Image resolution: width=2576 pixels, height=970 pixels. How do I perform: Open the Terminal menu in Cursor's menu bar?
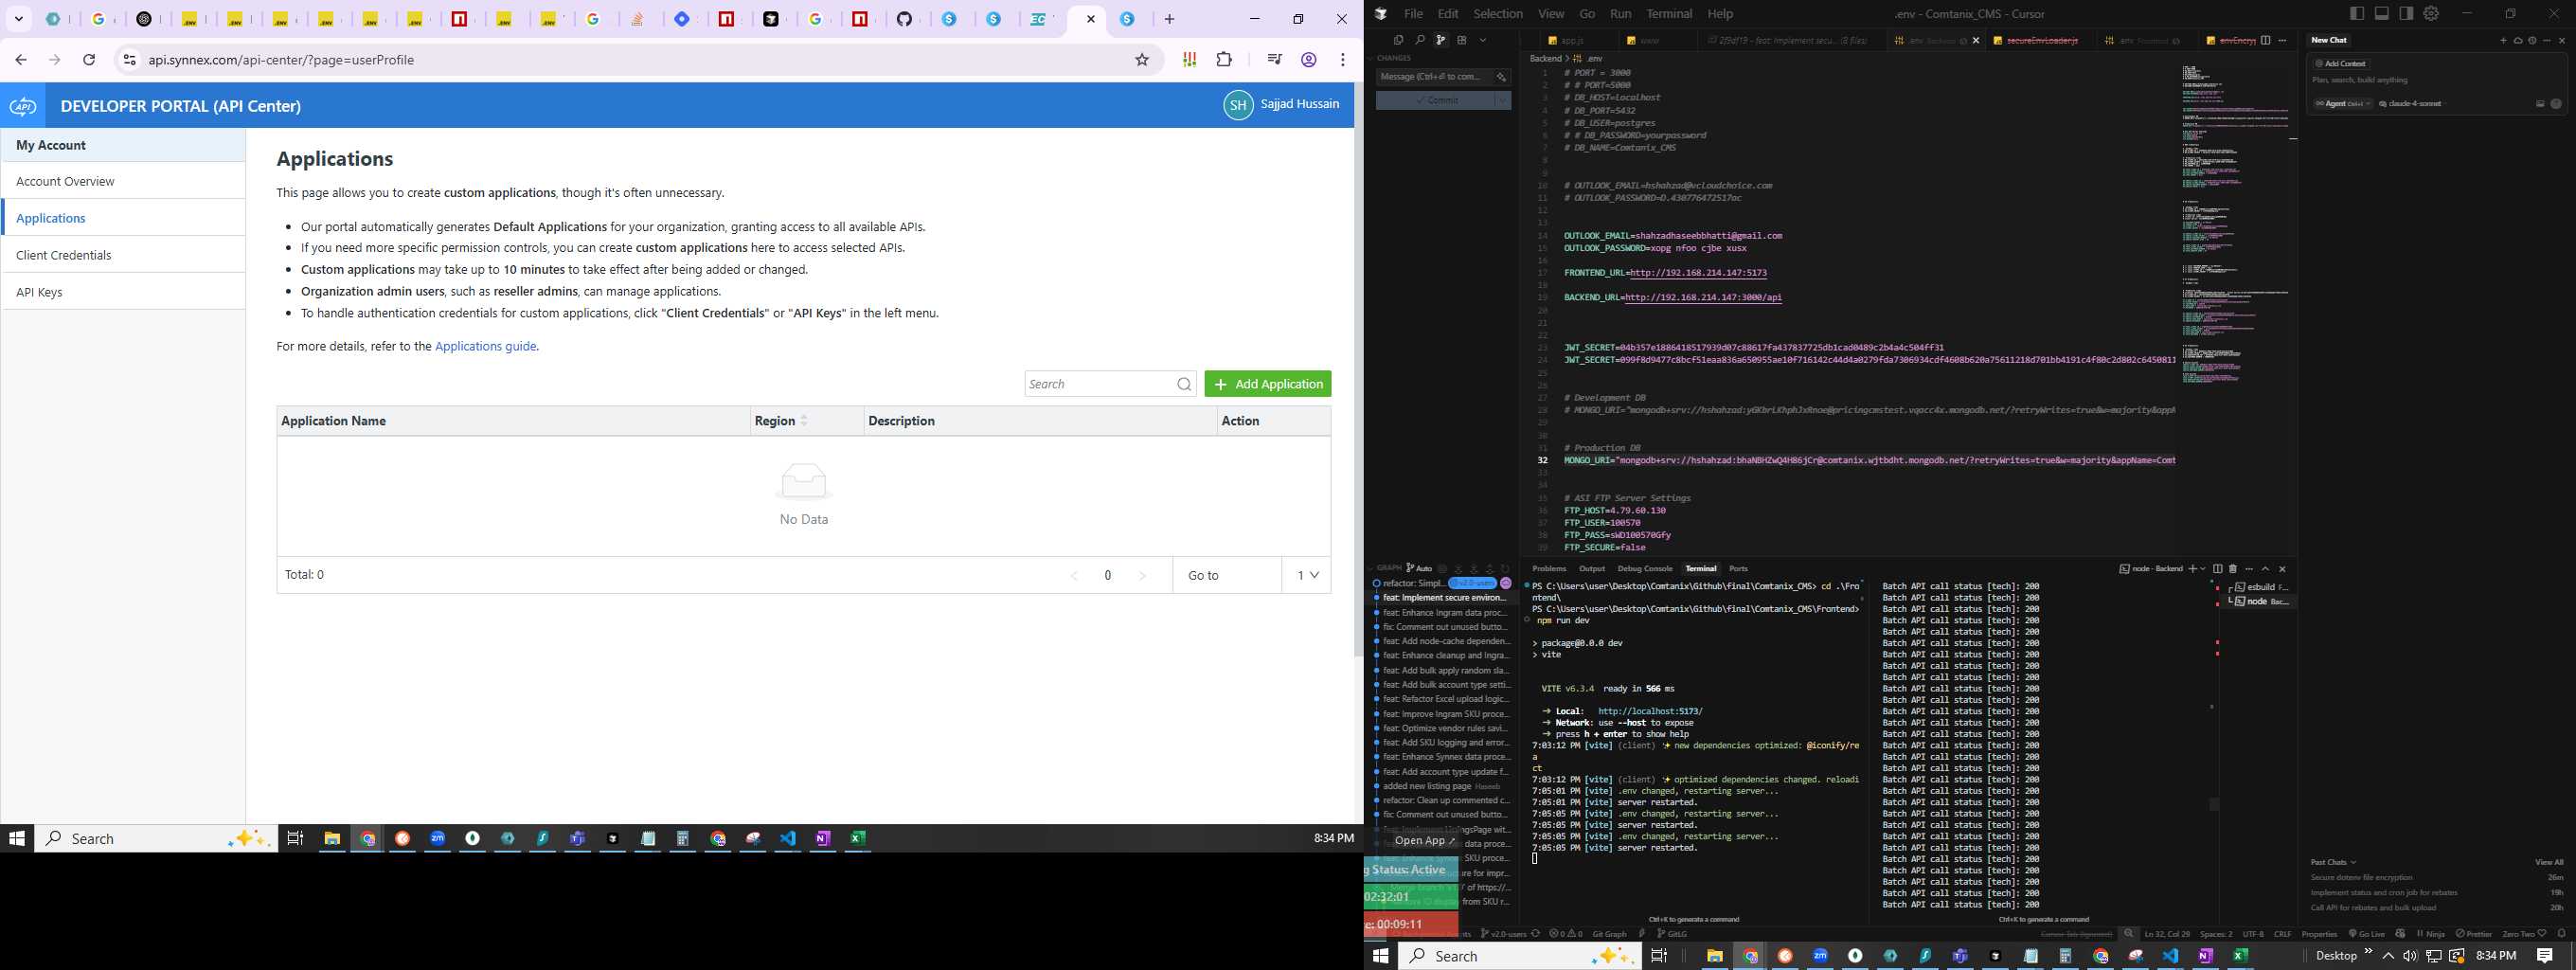[x=1669, y=14]
